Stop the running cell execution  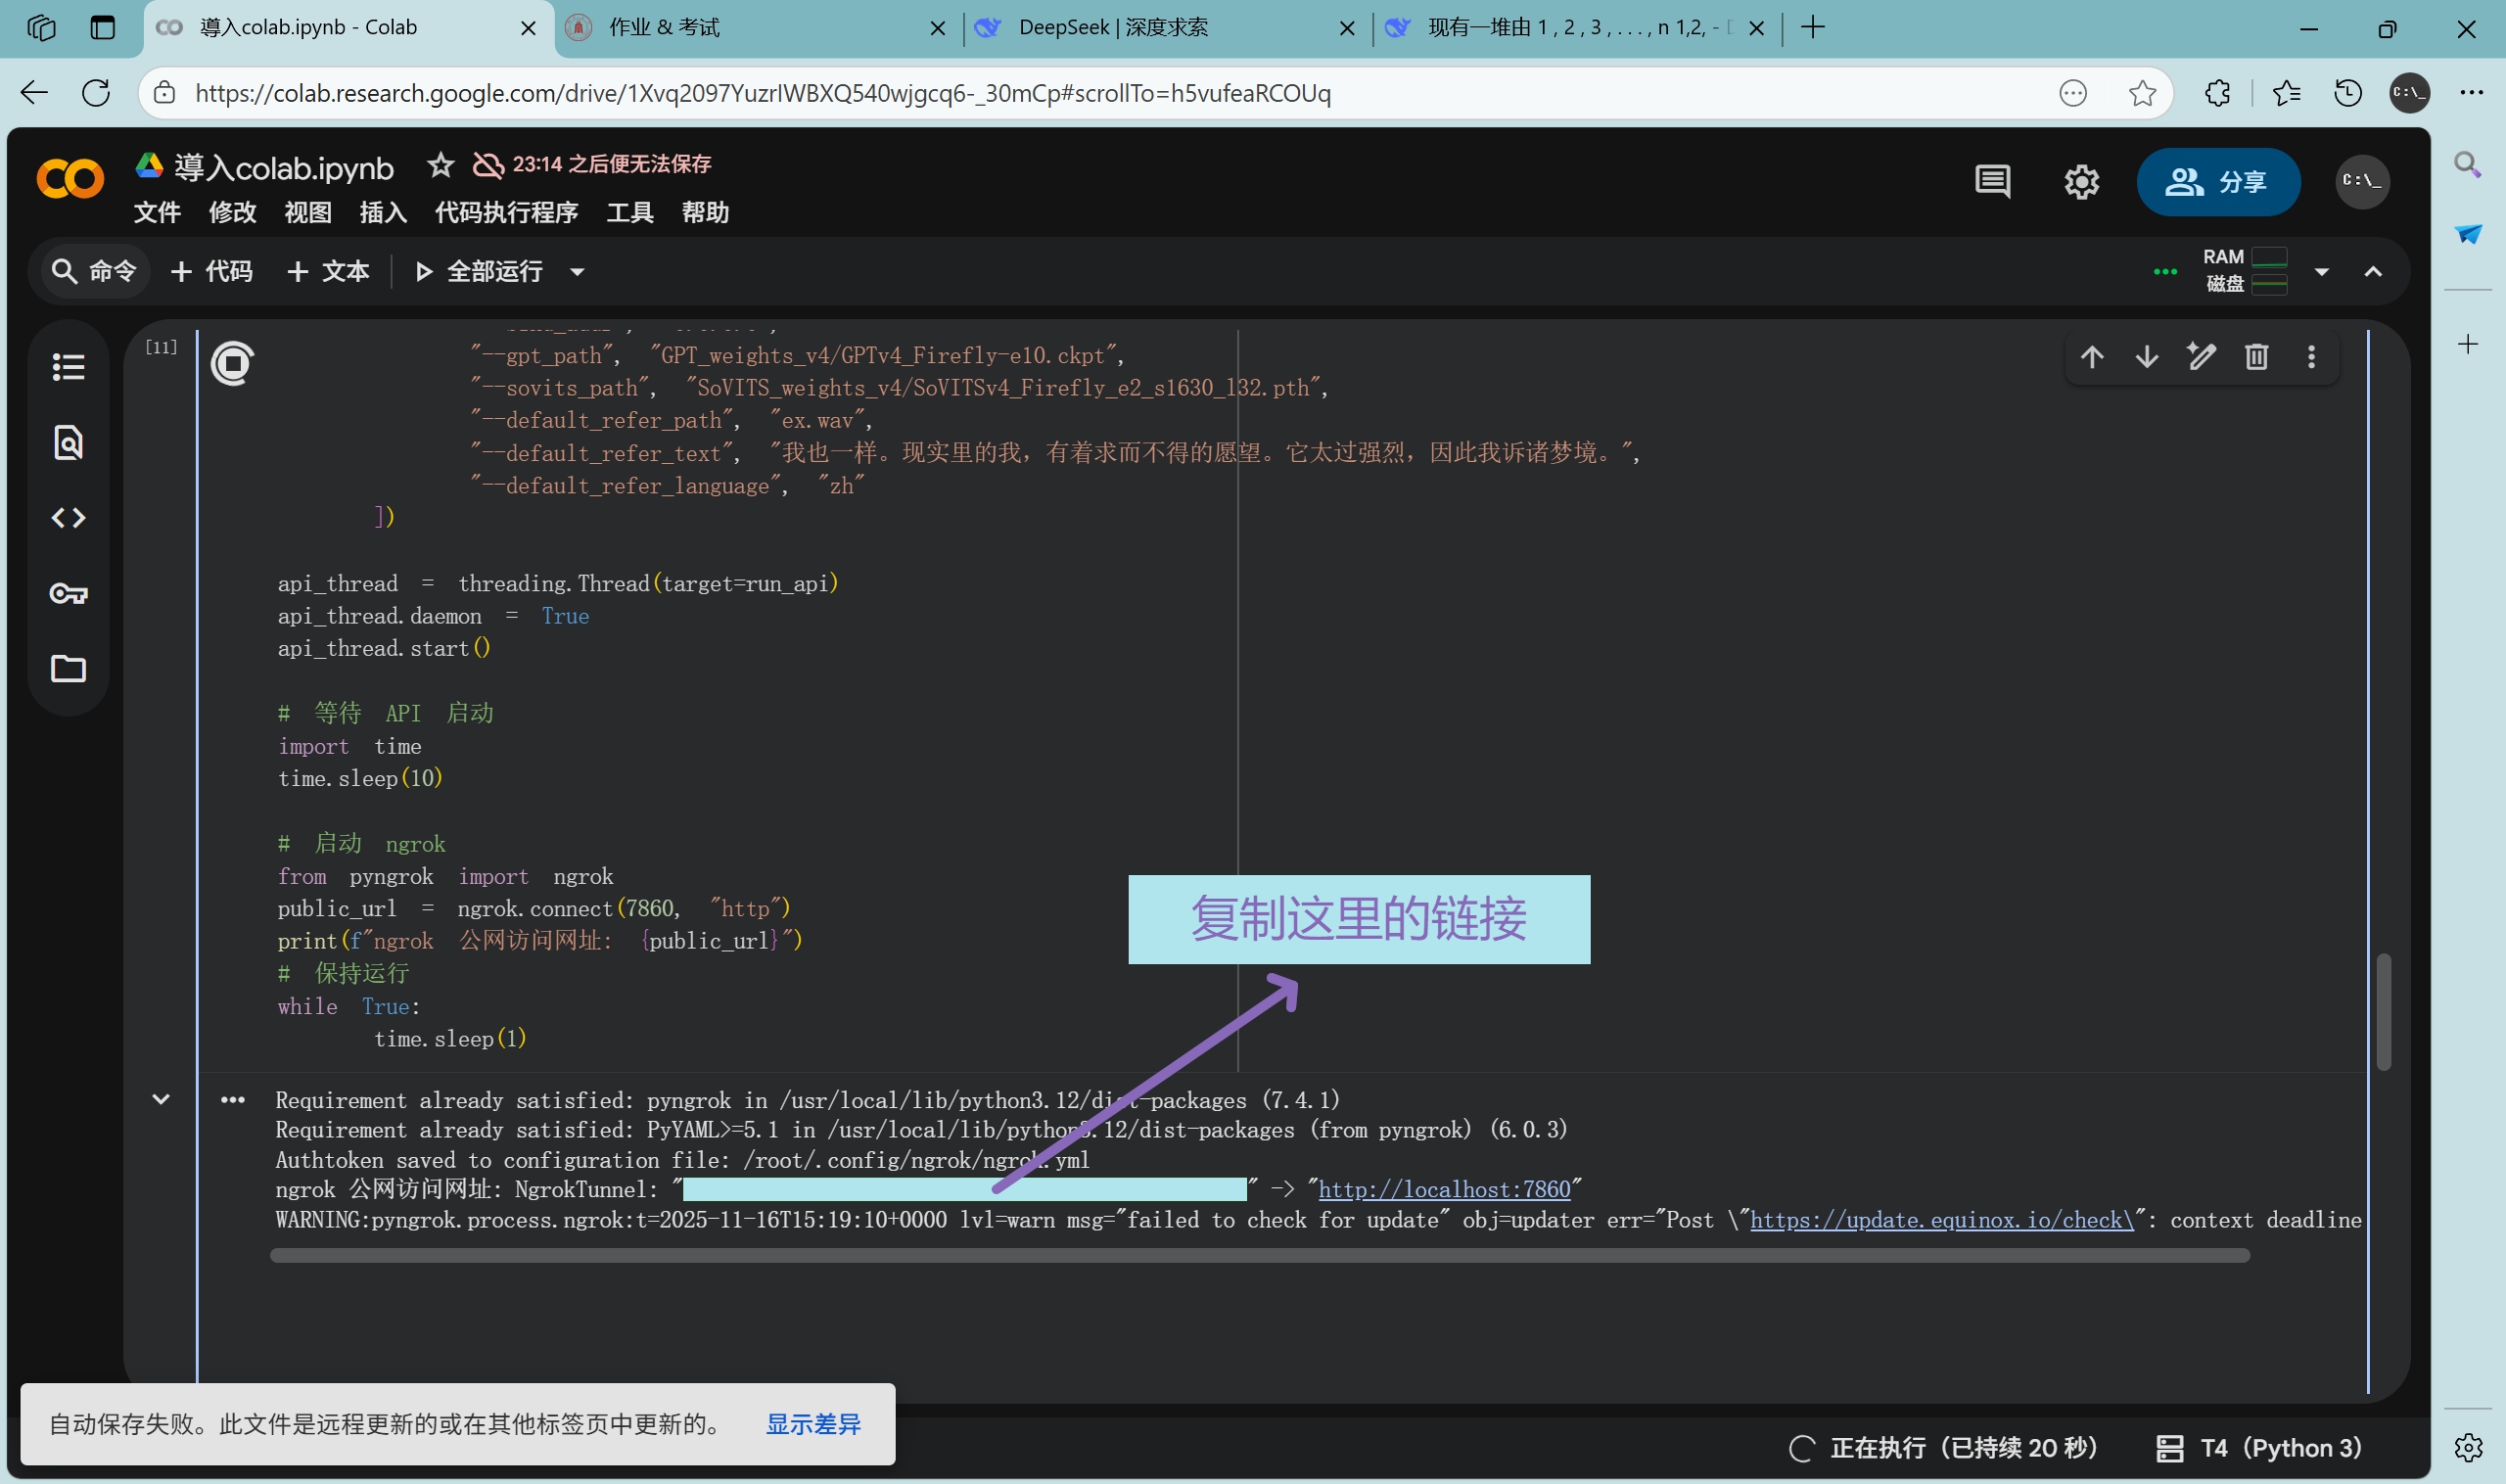click(232, 363)
